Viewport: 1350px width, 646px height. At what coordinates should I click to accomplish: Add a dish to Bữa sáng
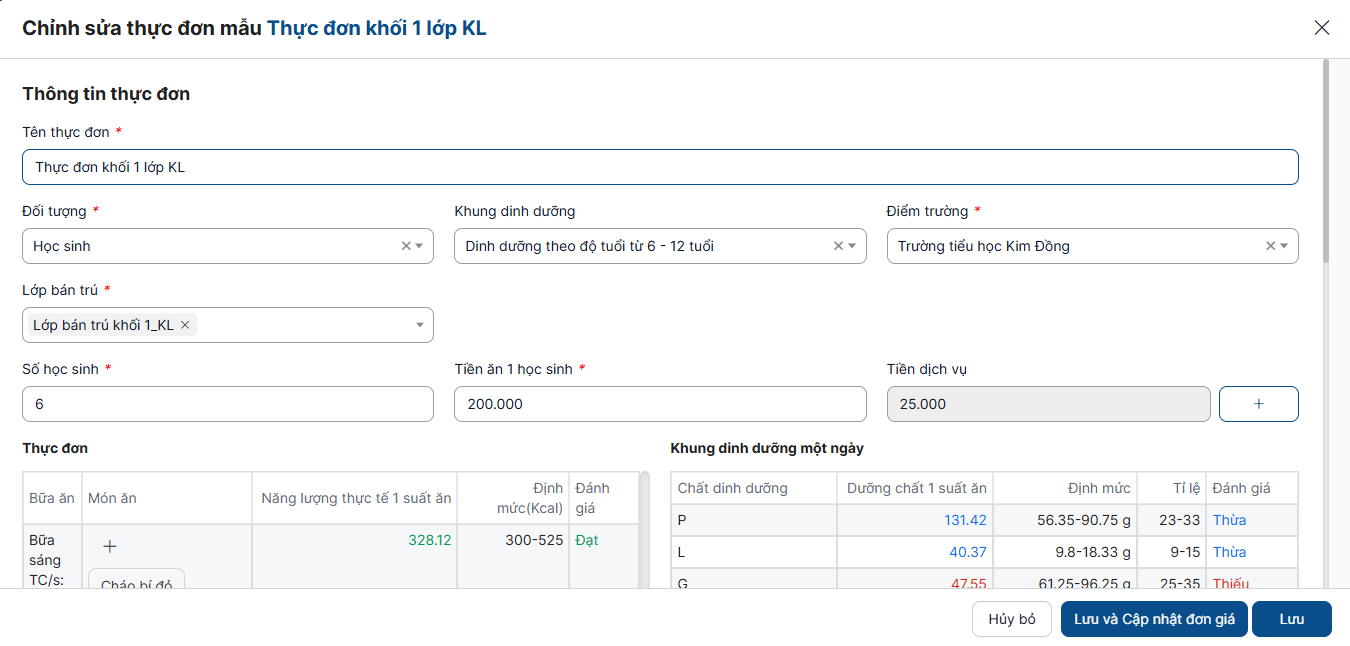(x=110, y=546)
